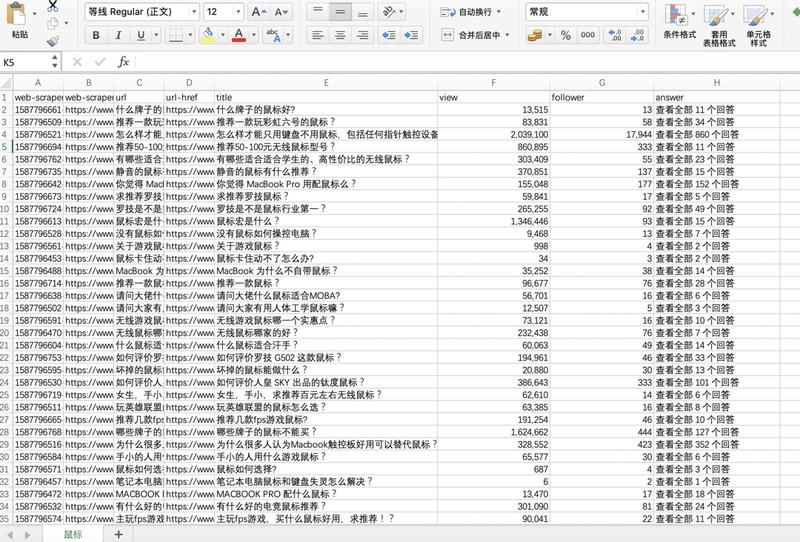Increase the font size with large A
This screenshot has height=542, width=800.
coord(259,12)
